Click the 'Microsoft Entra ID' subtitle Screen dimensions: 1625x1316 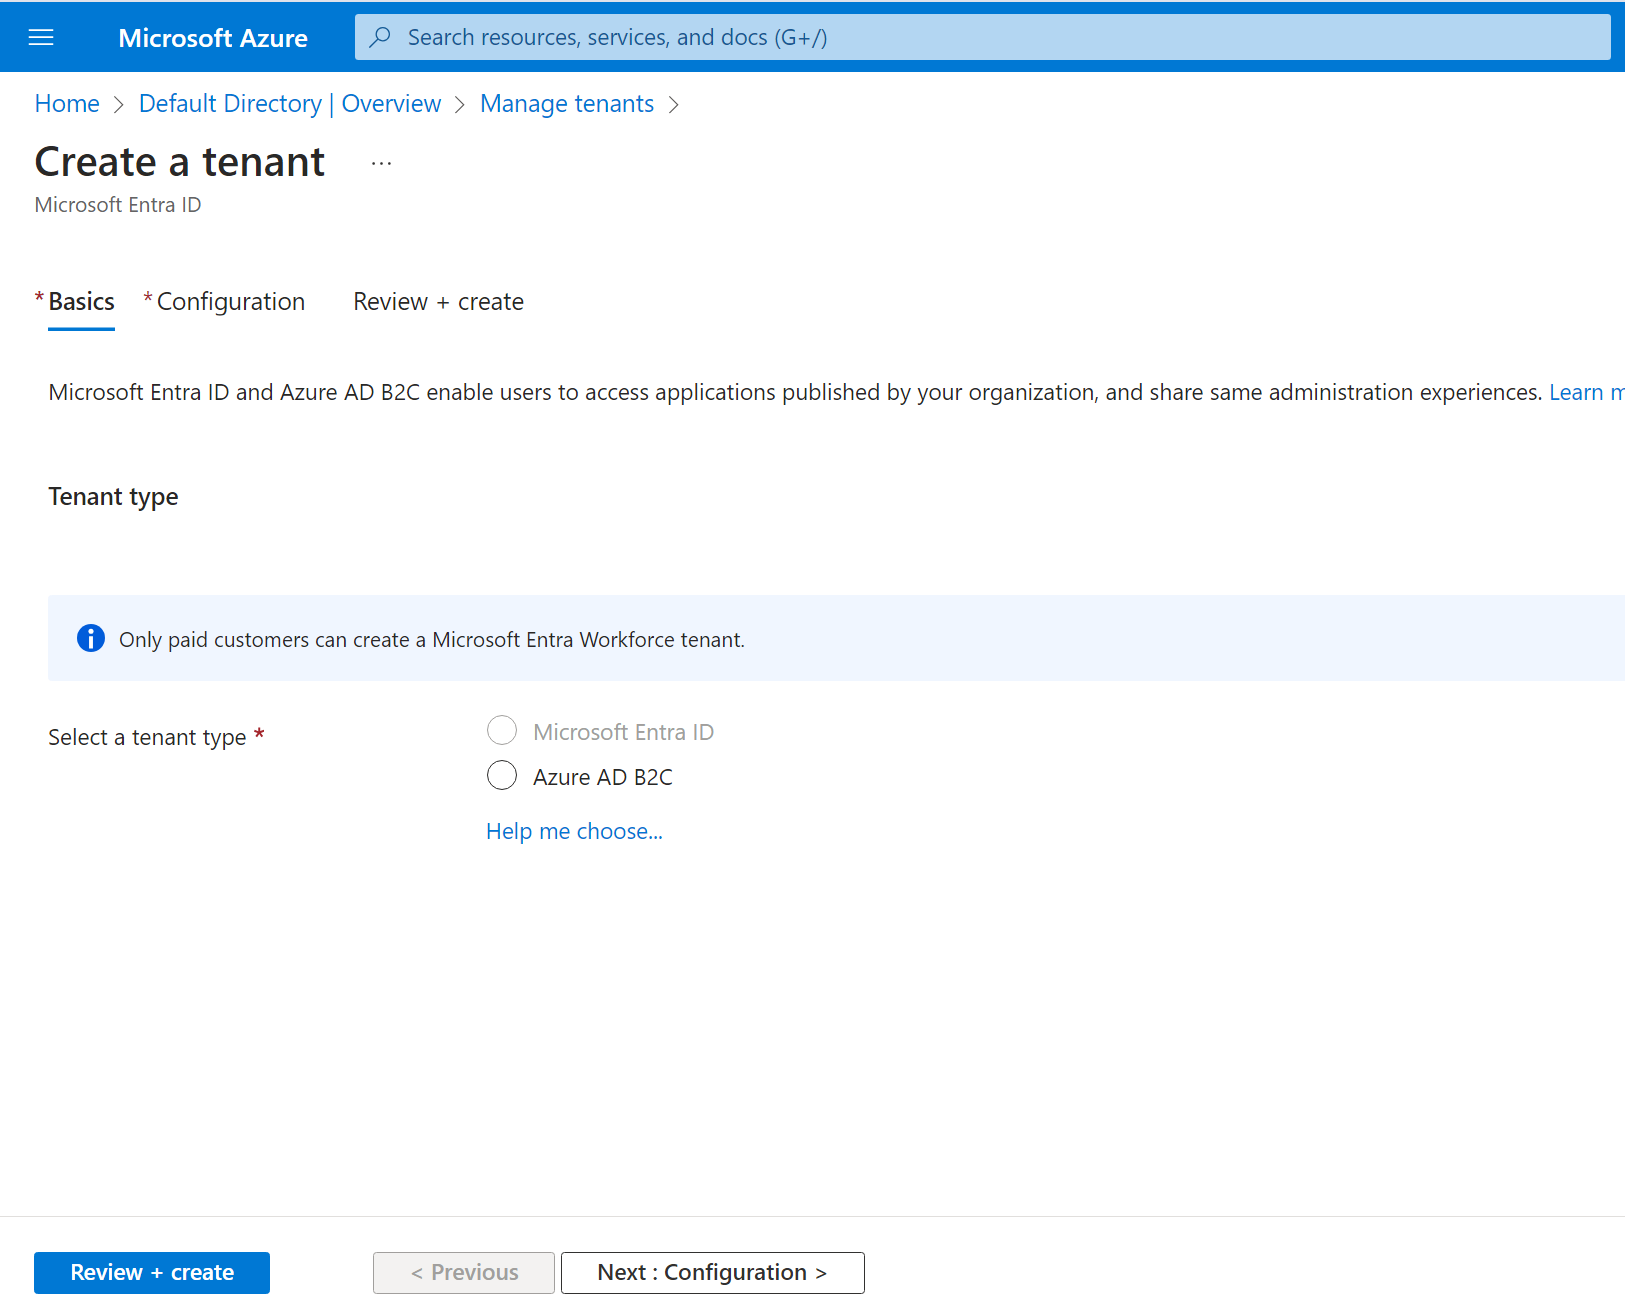click(x=118, y=205)
